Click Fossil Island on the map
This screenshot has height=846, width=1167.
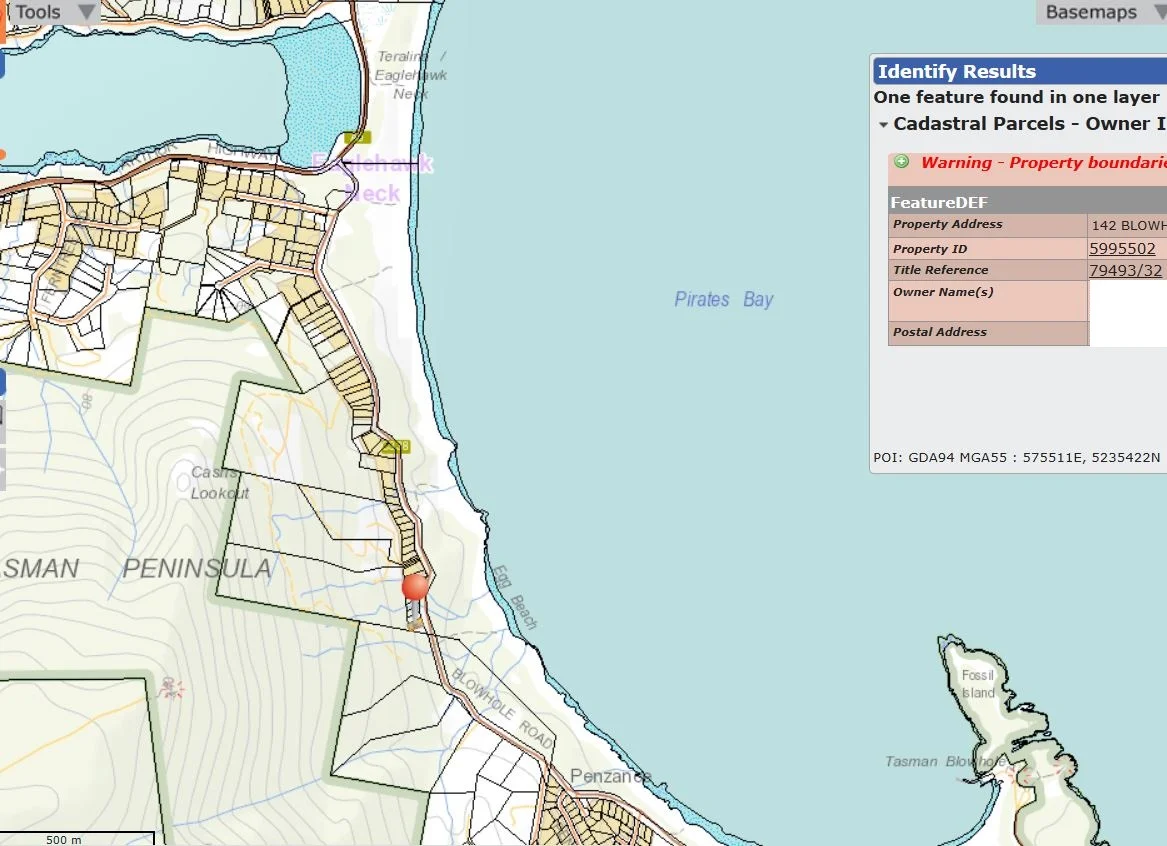pyautogui.click(x=977, y=684)
